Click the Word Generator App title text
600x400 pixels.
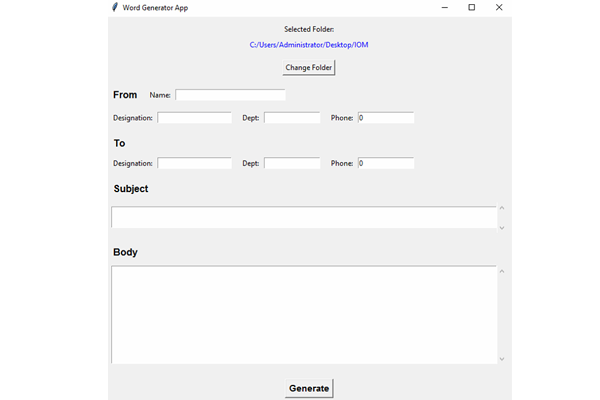[x=155, y=8]
